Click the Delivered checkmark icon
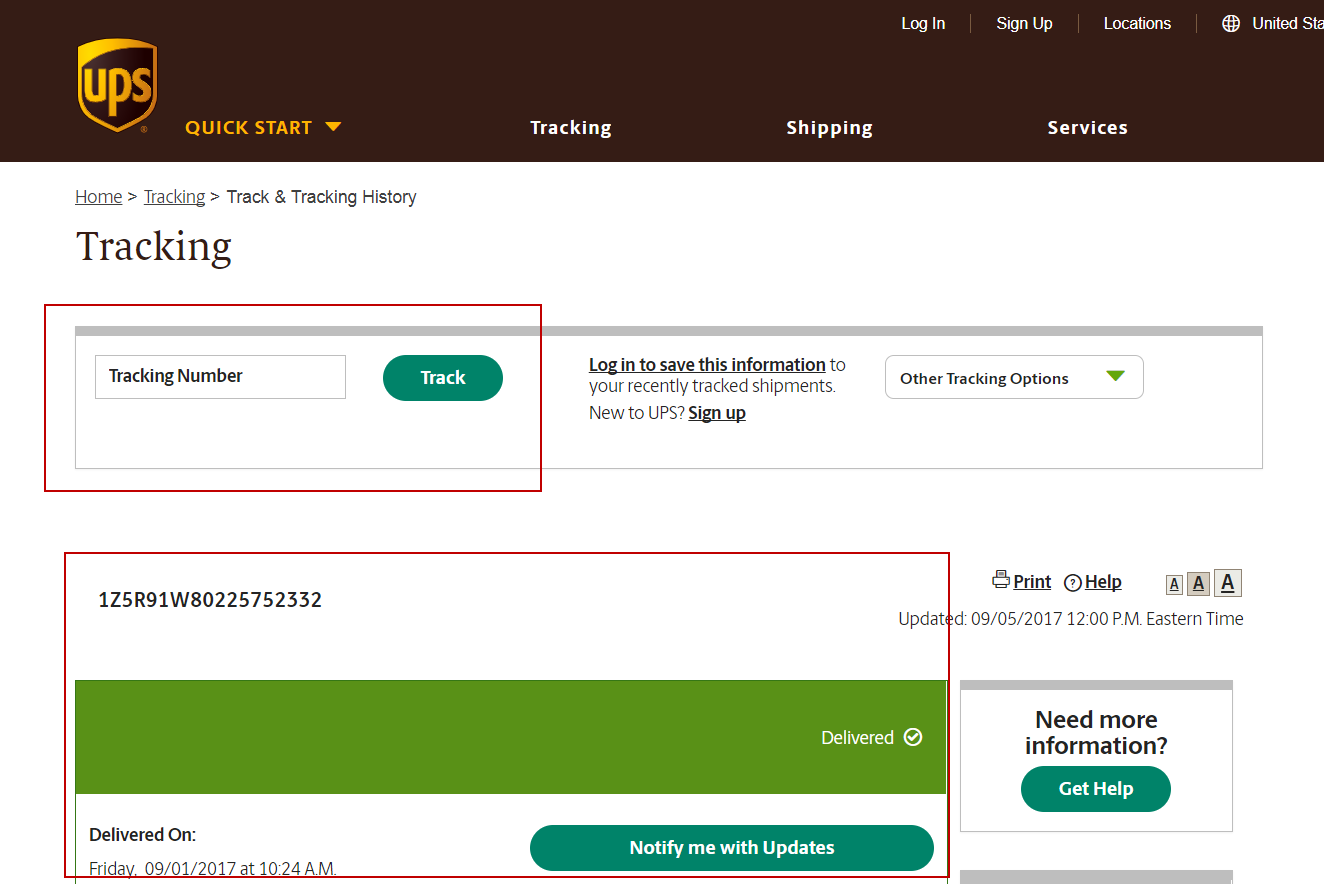 [913, 737]
